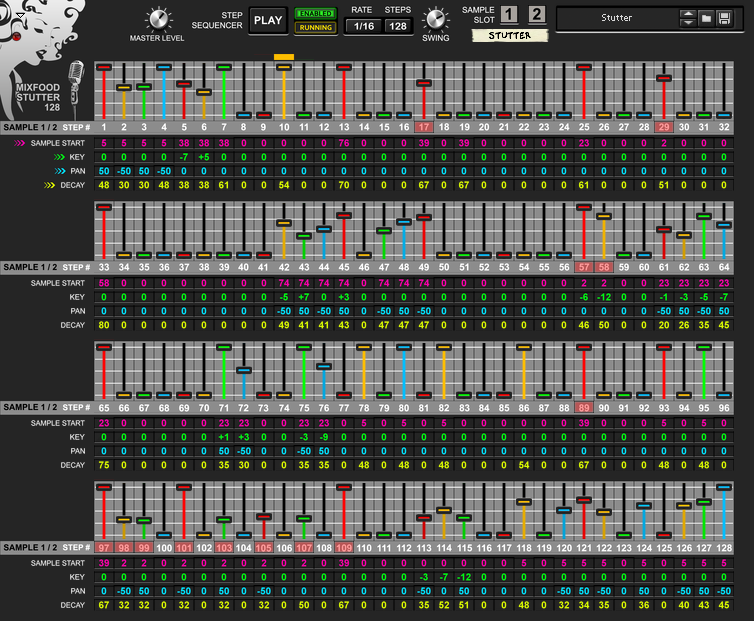Click the SAMPLE 1/2 label of first row
This screenshot has height=621, width=754.
pyautogui.click(x=30, y=127)
